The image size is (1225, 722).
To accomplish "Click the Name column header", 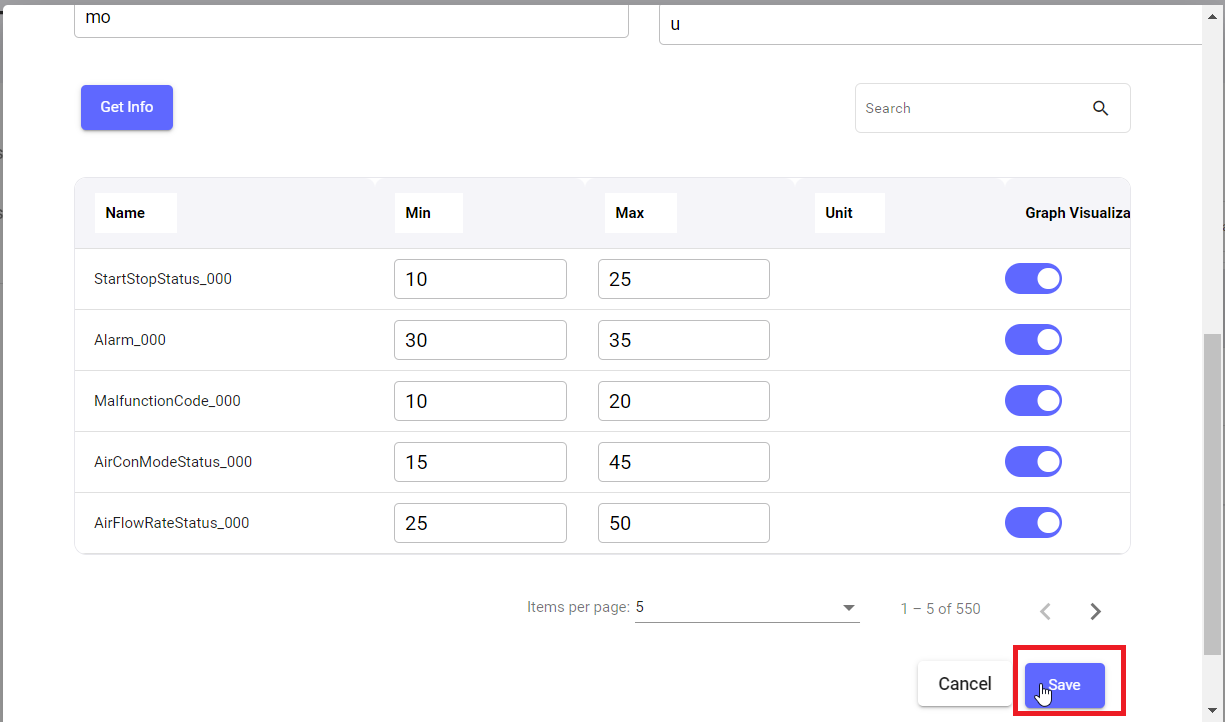I will (x=136, y=213).
